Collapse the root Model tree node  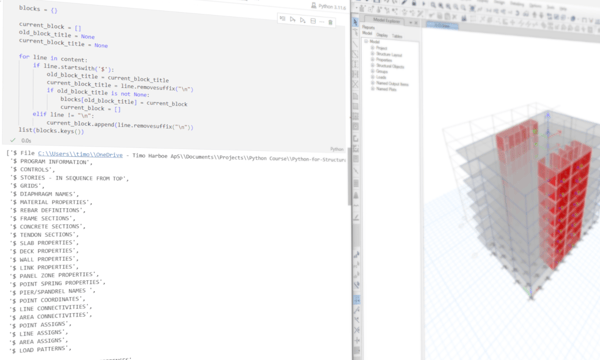(366, 41)
